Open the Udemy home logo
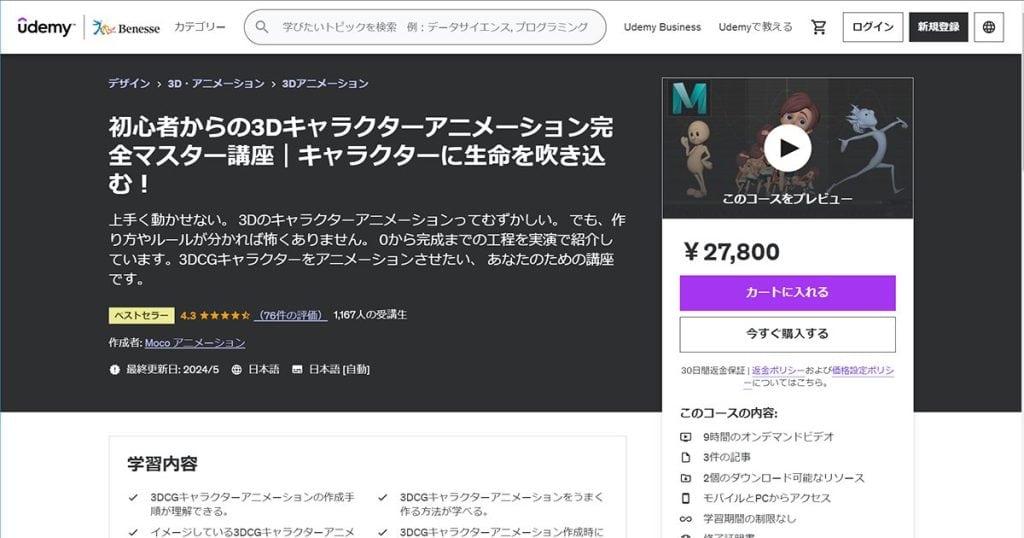This screenshot has width=1024, height=538. [46, 27]
